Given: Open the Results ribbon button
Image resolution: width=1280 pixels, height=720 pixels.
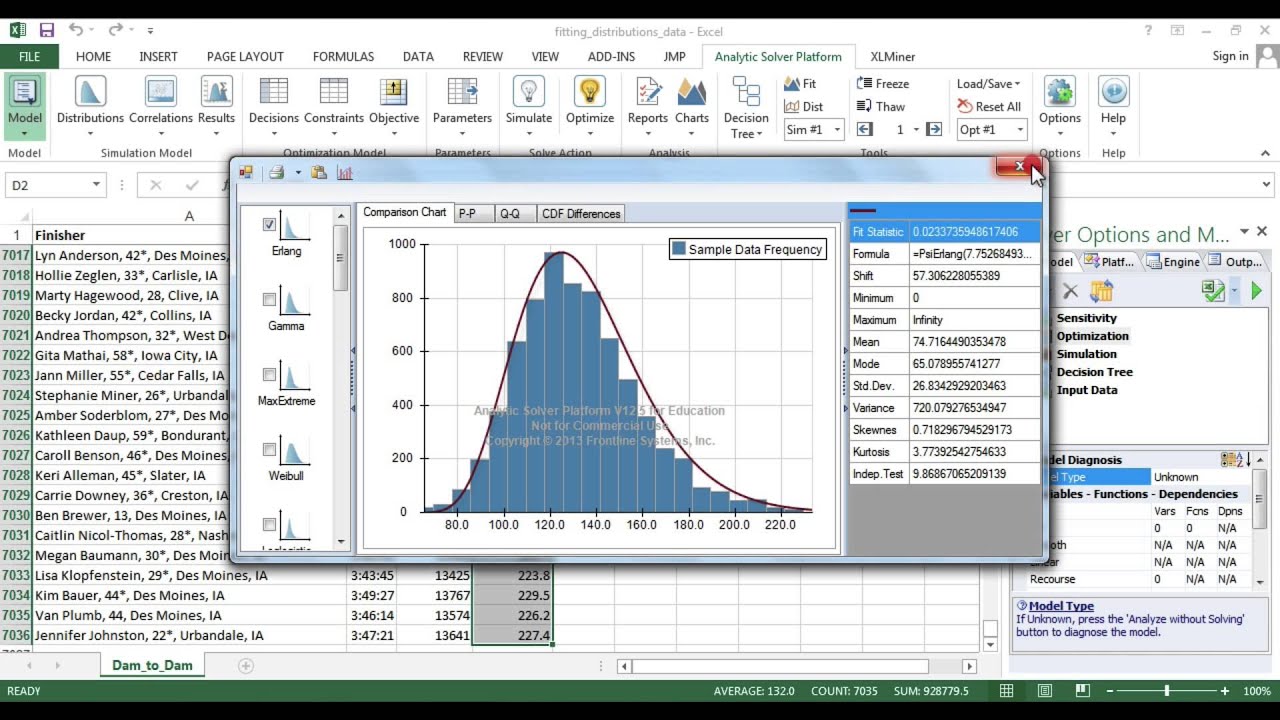Looking at the screenshot, I should [216, 106].
